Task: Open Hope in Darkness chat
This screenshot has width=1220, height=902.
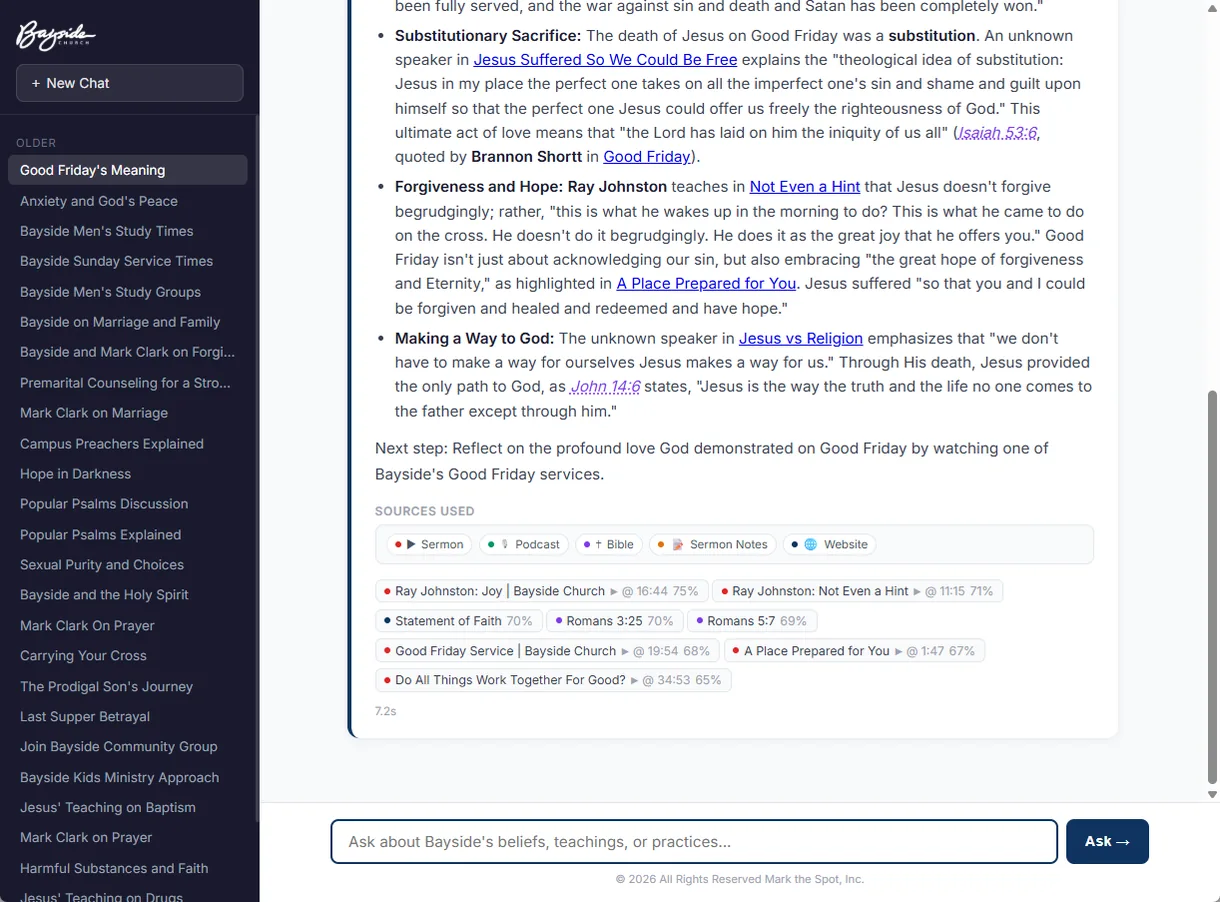Action: click(x=128, y=474)
